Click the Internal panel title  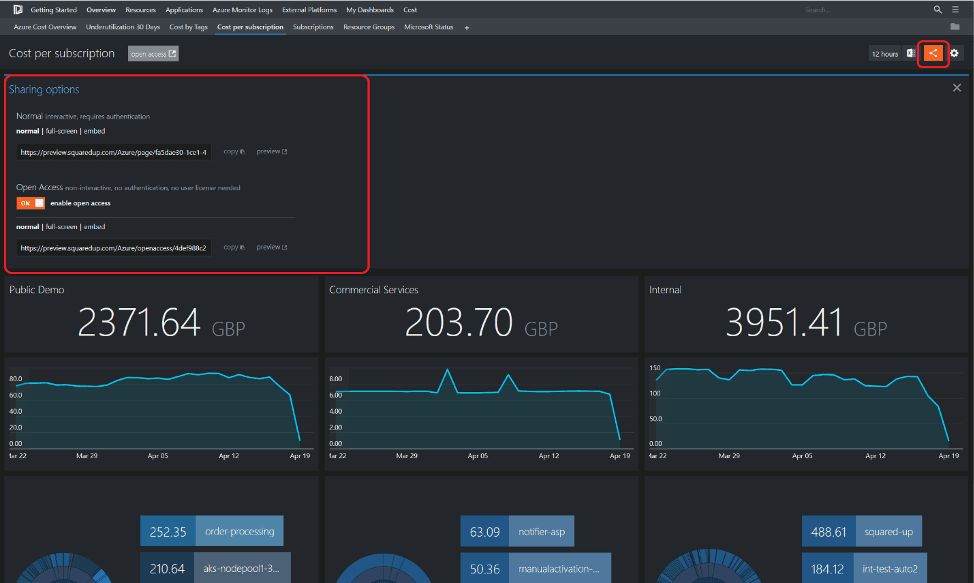665,290
